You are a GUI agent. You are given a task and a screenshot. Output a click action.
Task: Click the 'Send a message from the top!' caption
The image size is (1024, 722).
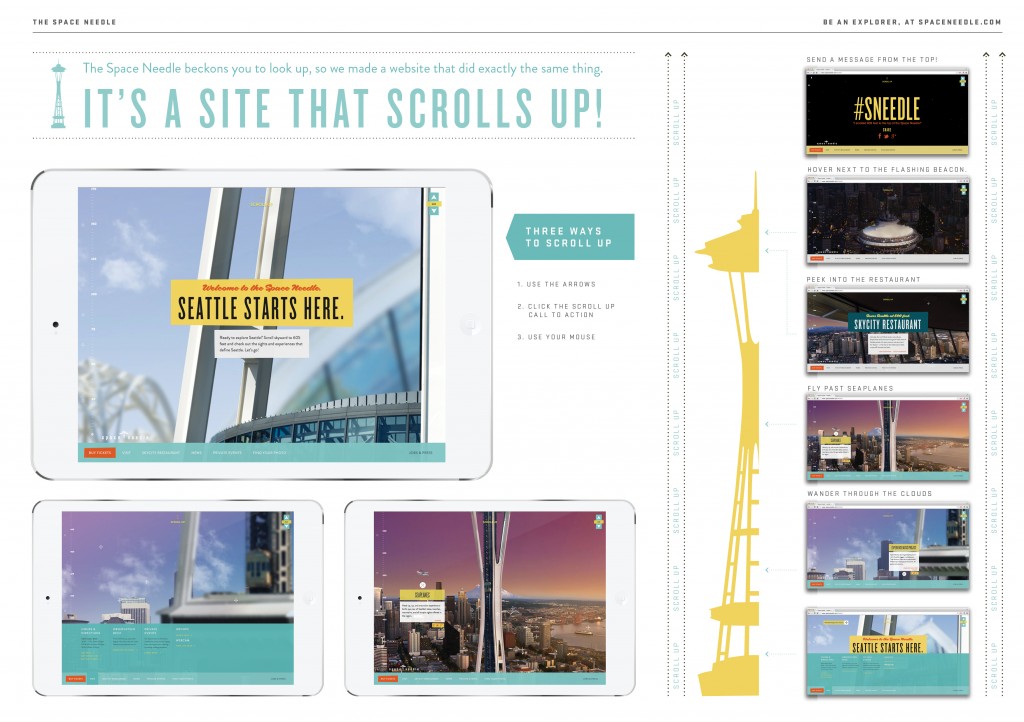tap(872, 59)
